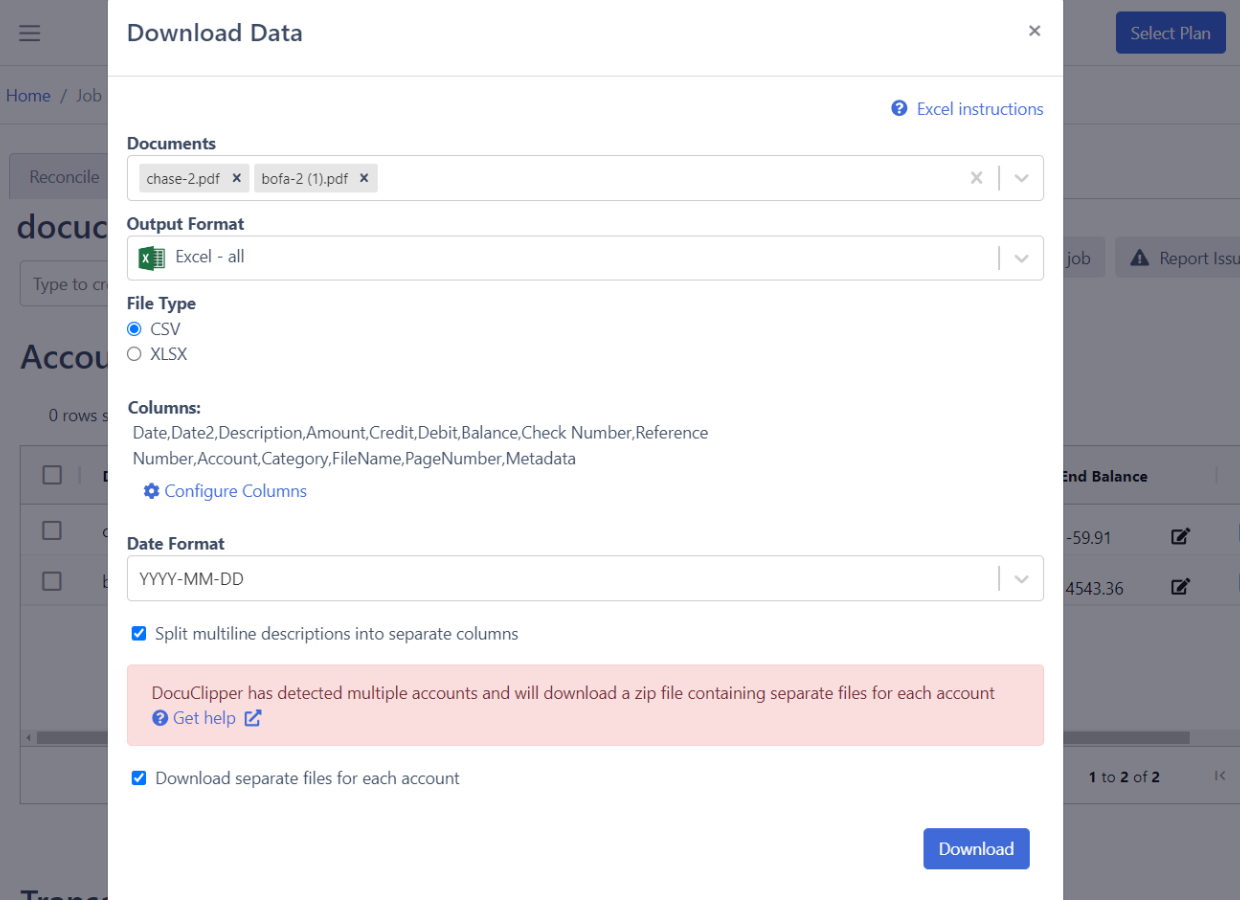Click the Excel instructions help icon
This screenshot has height=900, width=1240.
click(899, 109)
